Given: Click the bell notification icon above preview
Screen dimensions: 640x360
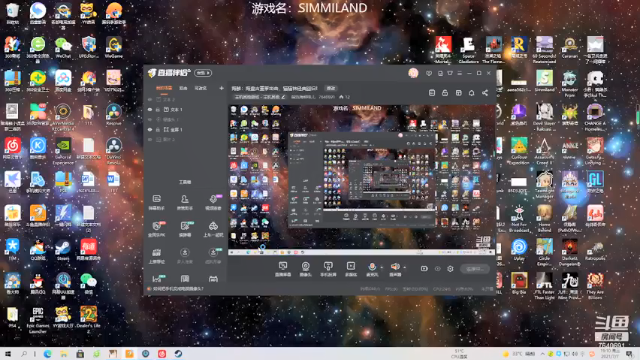Looking at the screenshot, I should click(471, 93).
